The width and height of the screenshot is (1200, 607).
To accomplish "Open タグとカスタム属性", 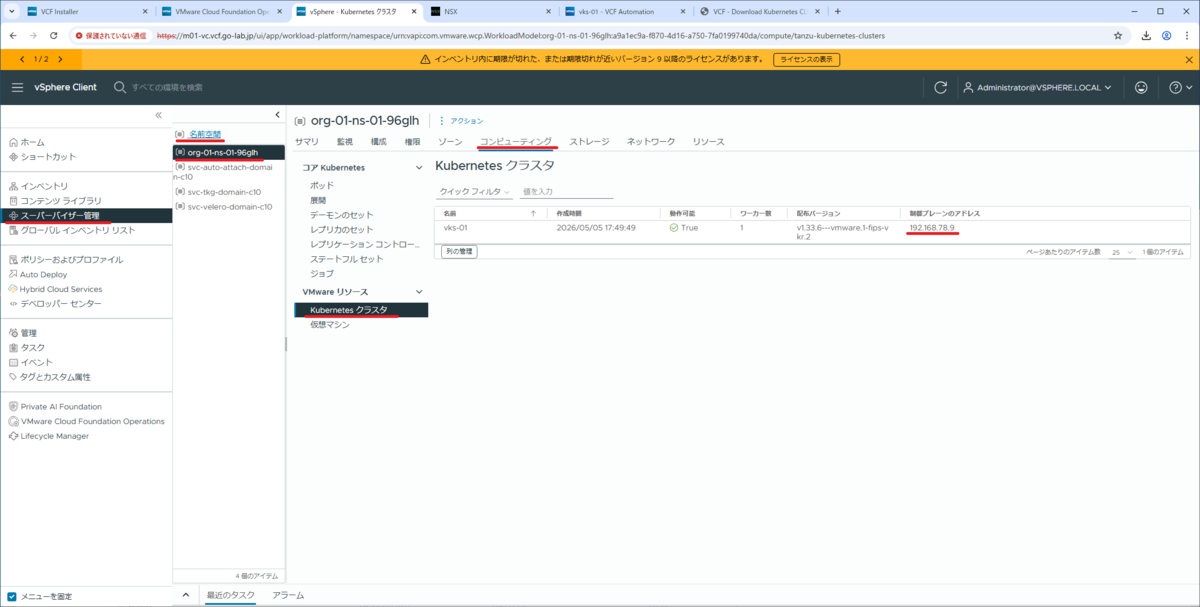I will coord(55,377).
